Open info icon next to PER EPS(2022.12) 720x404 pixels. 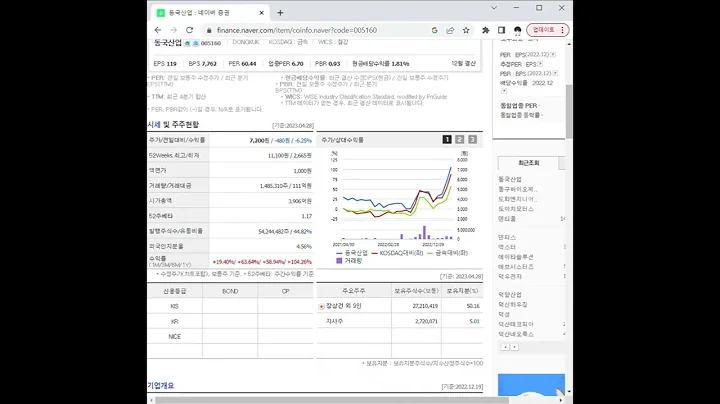[x=553, y=55]
